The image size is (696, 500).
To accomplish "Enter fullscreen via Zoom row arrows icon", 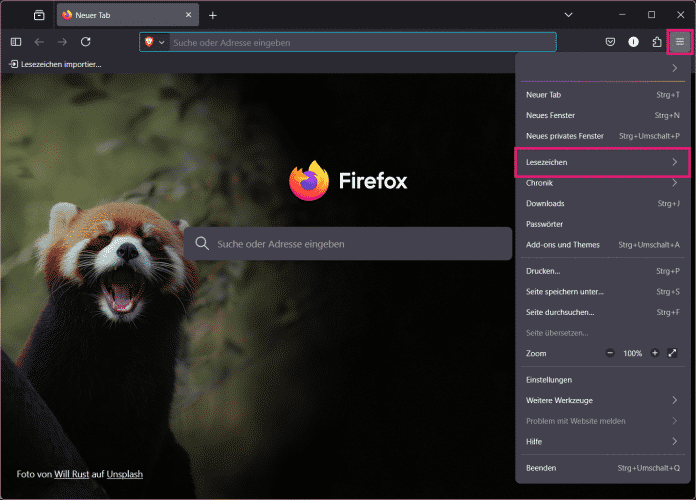I will coord(673,353).
